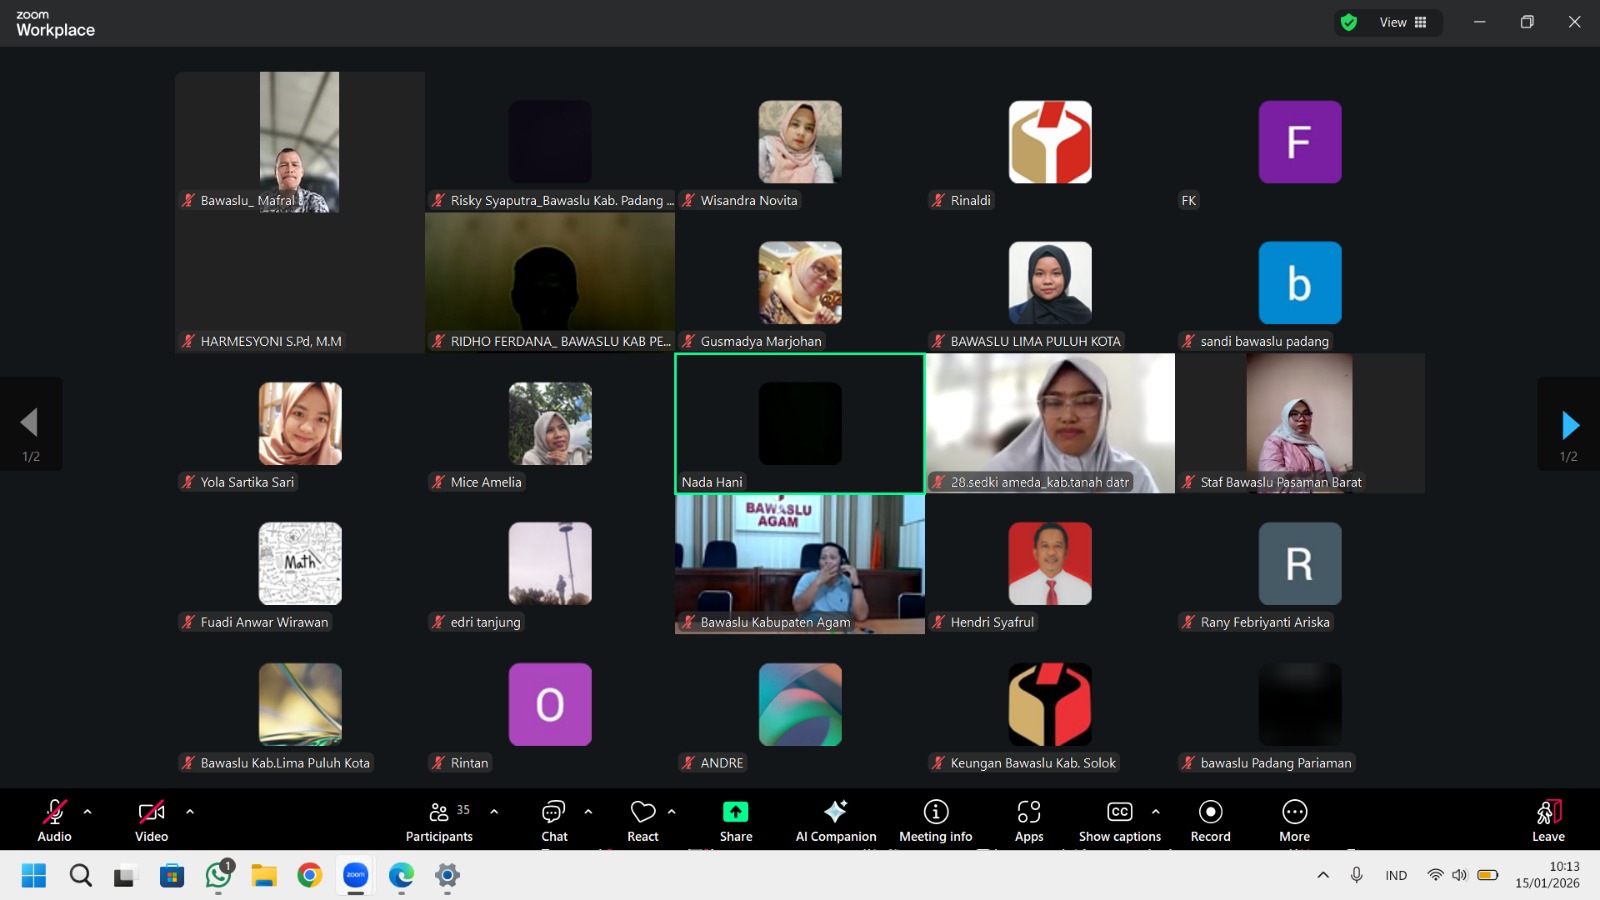Open the Apps panel
1600x900 pixels.
coord(1029,820)
